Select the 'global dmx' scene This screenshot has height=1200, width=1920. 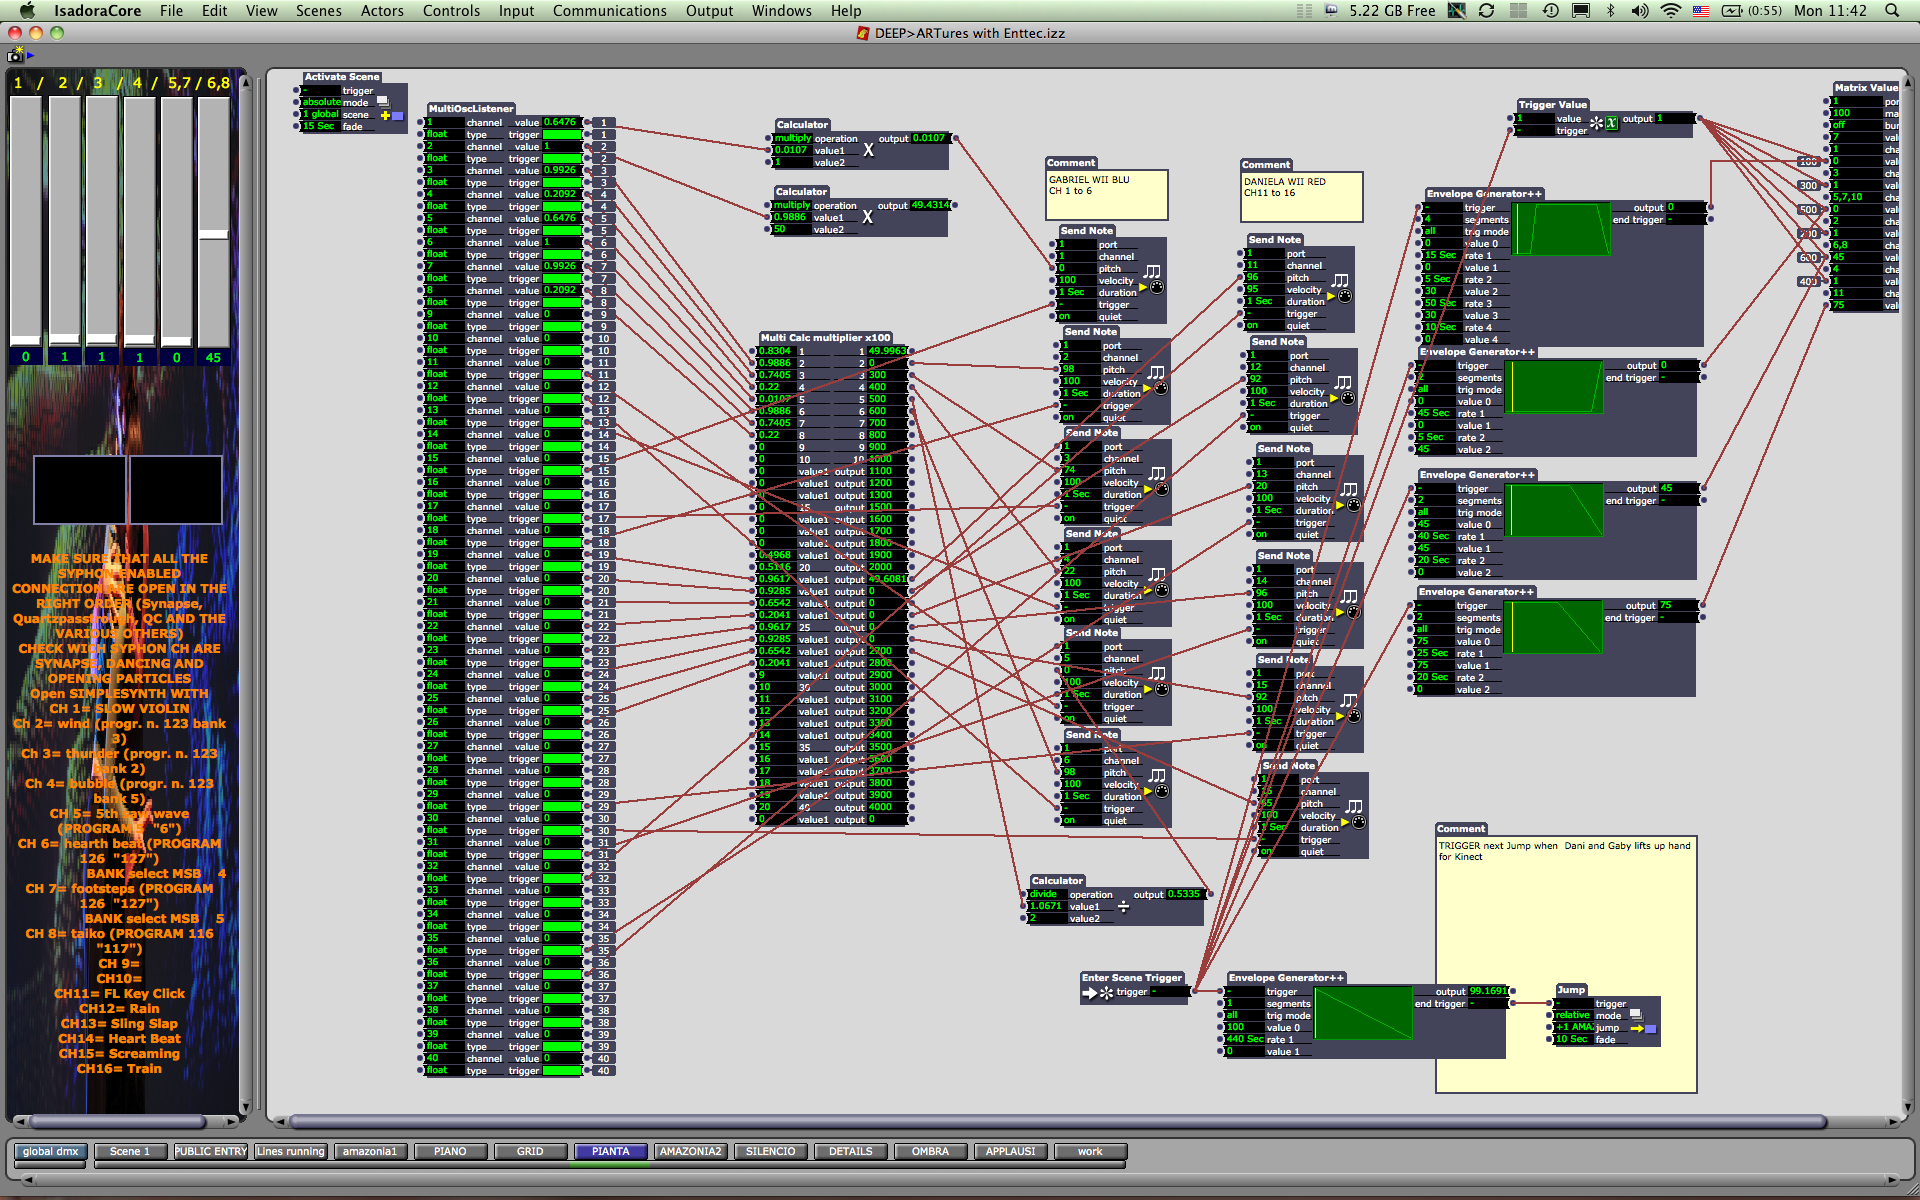pyautogui.click(x=51, y=1152)
